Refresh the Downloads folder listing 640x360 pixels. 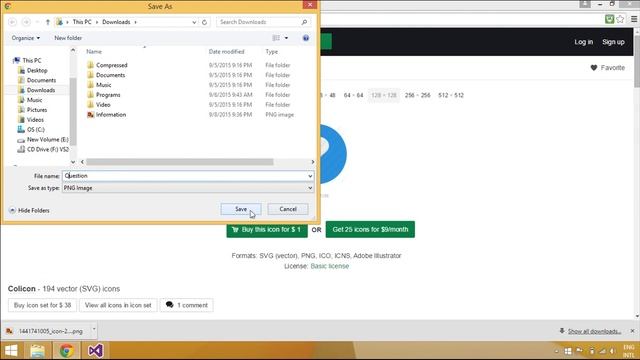click(204, 22)
